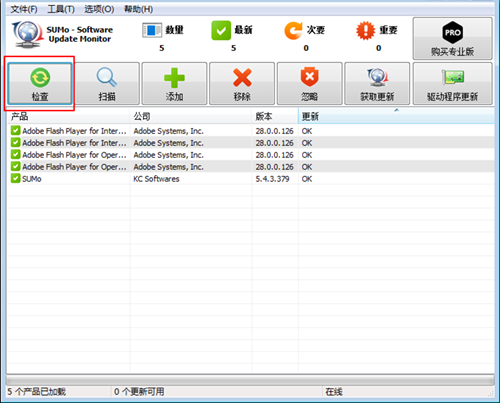Click the 购买专业版 PRO button
The height and width of the screenshot is (403, 500).
click(452, 39)
